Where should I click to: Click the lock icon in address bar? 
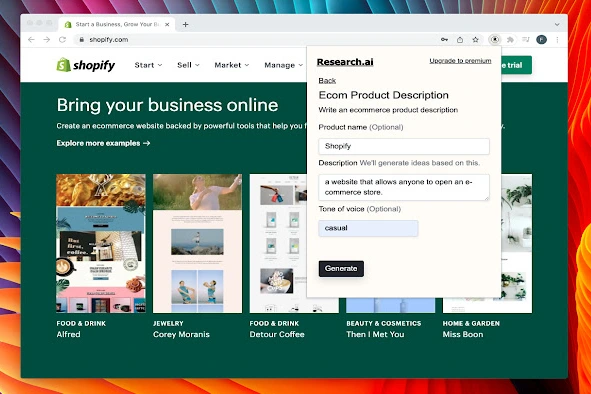(81, 40)
